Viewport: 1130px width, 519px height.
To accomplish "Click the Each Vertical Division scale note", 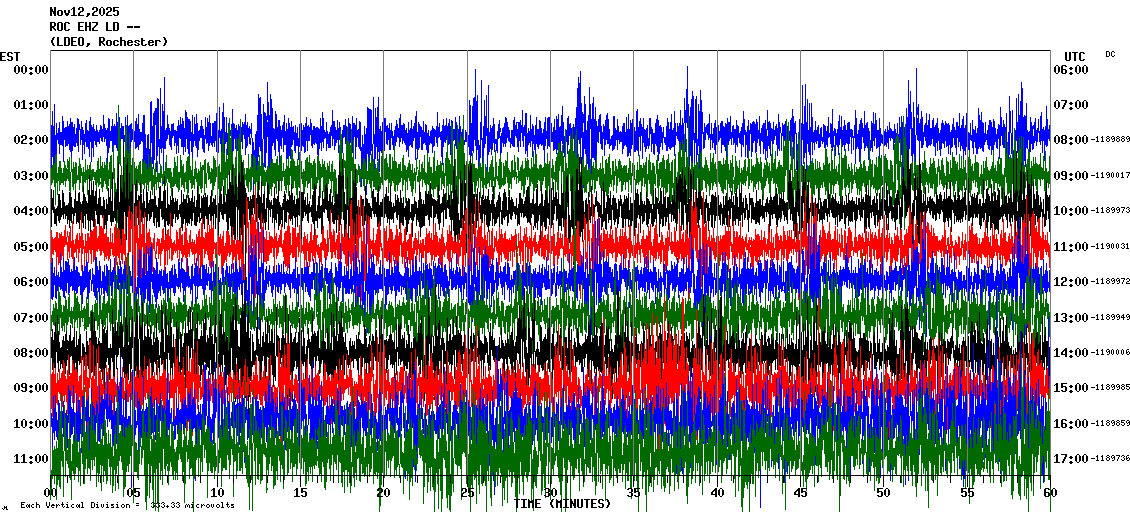I will click(127, 506).
